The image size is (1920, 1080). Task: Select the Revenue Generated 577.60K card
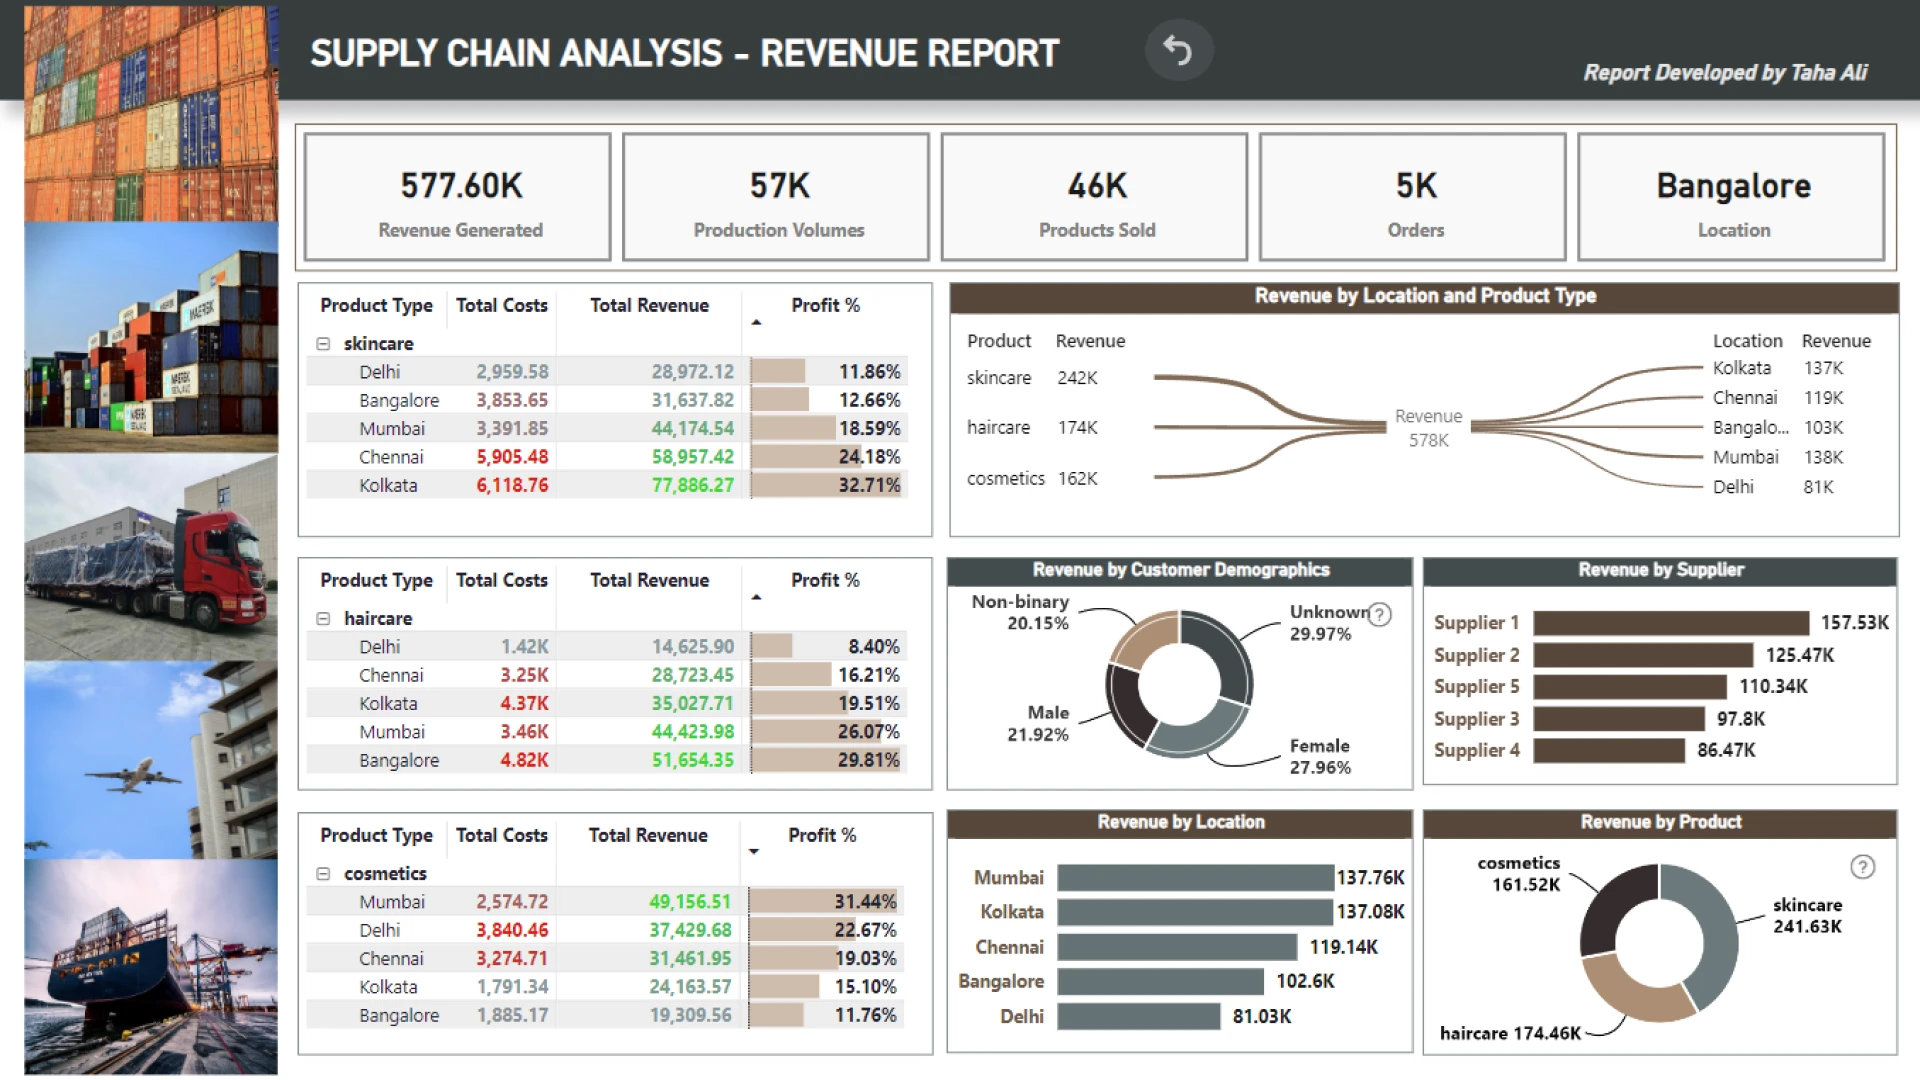pos(458,197)
